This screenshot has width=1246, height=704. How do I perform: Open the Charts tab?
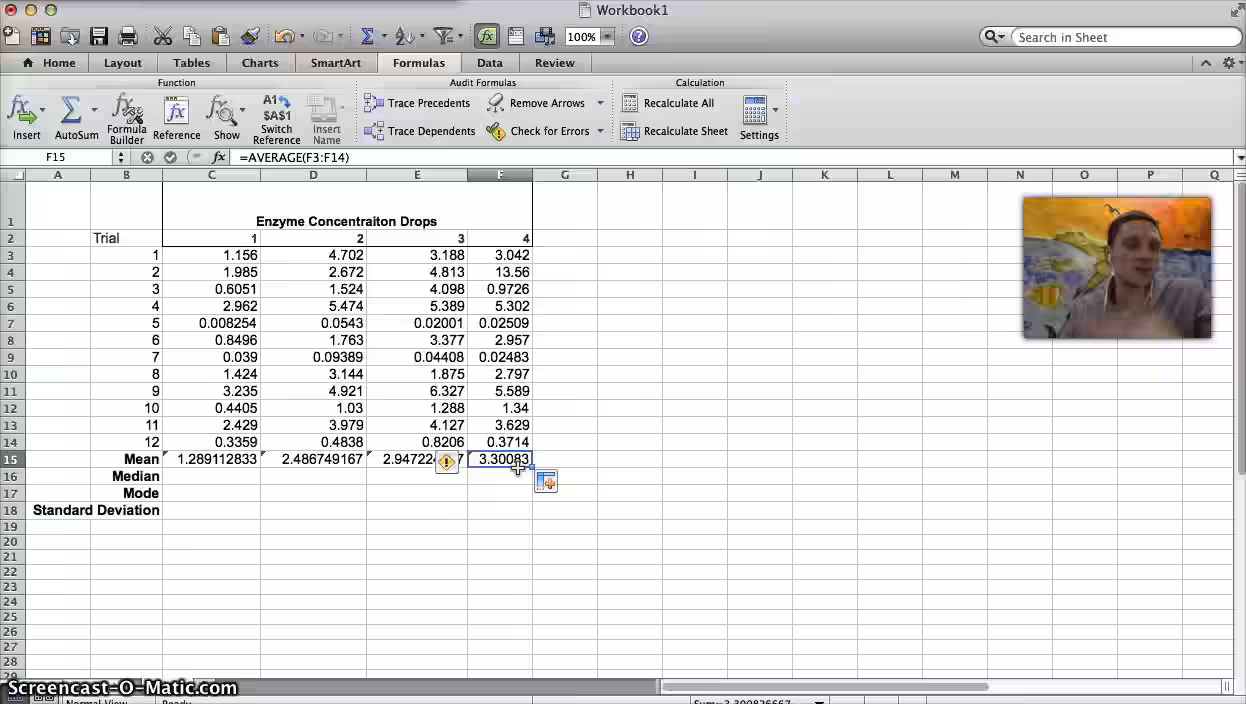260,63
